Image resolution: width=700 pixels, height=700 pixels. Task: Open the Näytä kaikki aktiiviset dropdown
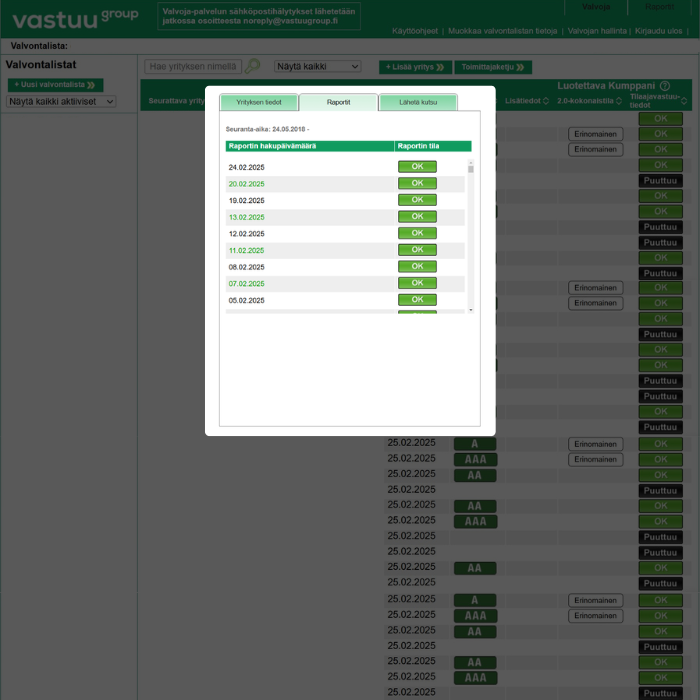pos(62,101)
